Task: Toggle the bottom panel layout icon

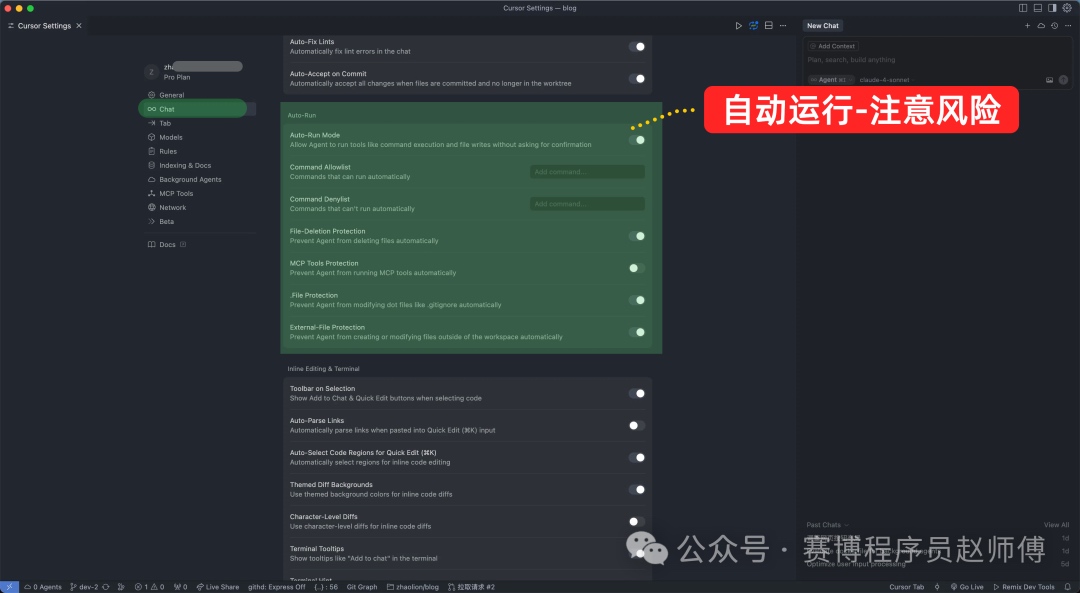Action: tap(1037, 8)
